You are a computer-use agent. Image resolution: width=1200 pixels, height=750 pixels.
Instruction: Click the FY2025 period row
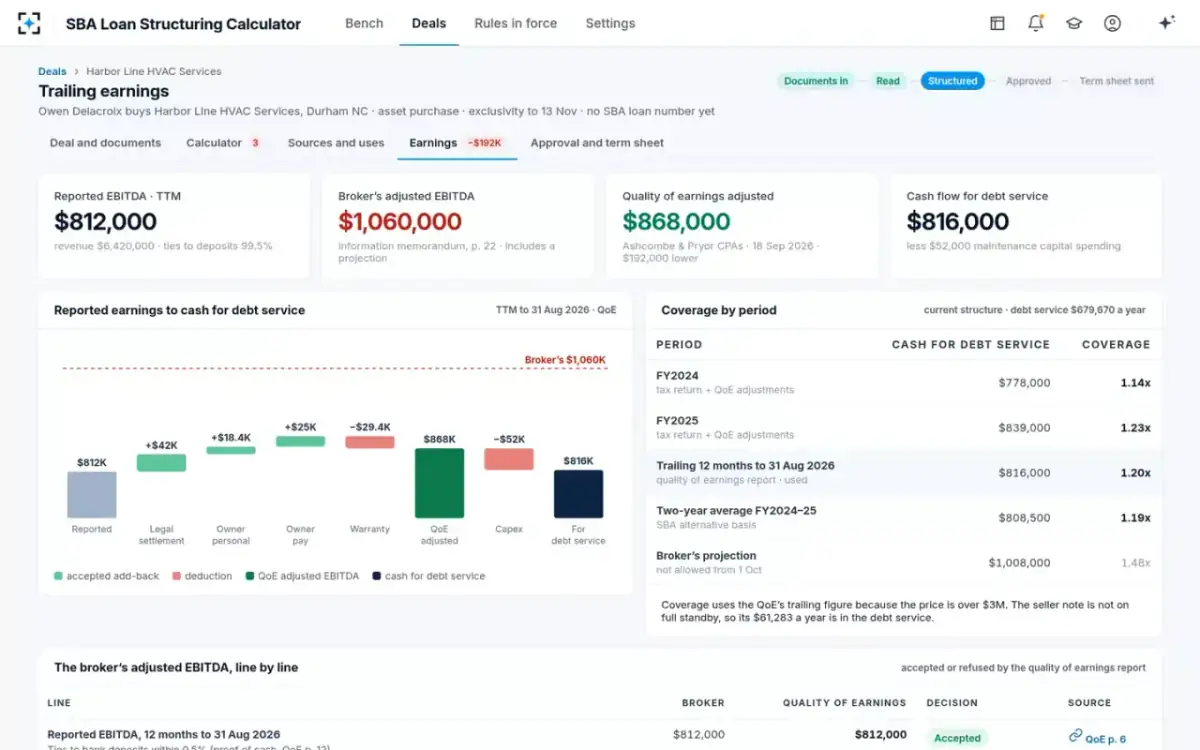[904, 428]
